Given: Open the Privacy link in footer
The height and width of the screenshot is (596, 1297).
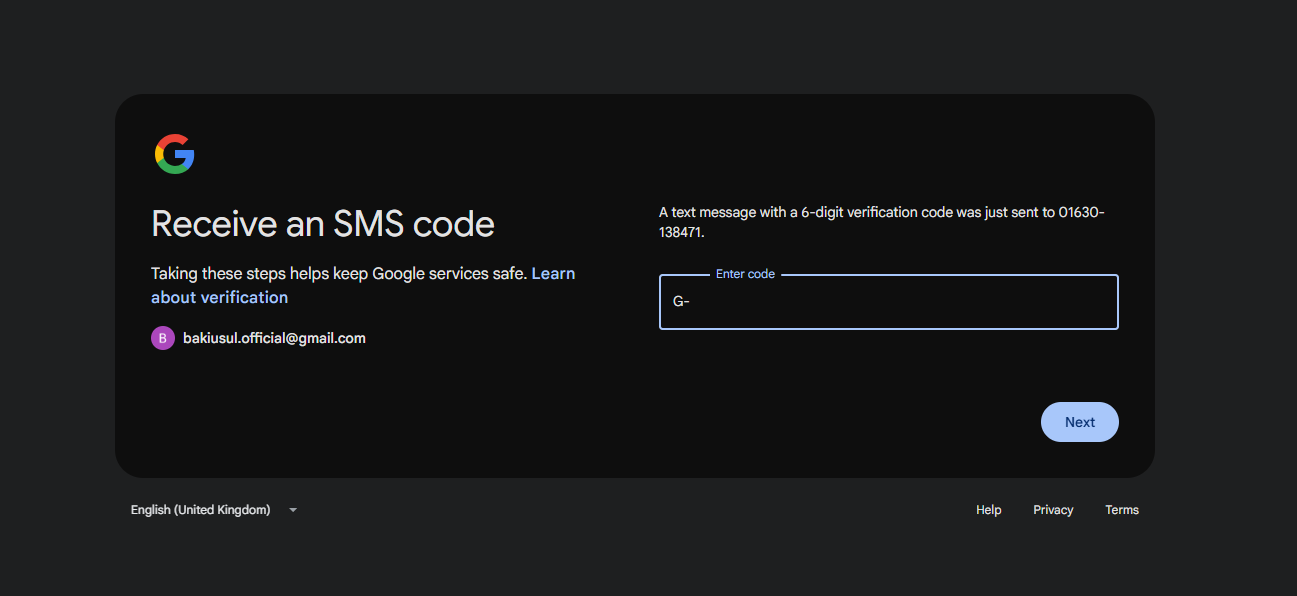Looking at the screenshot, I should [1053, 510].
